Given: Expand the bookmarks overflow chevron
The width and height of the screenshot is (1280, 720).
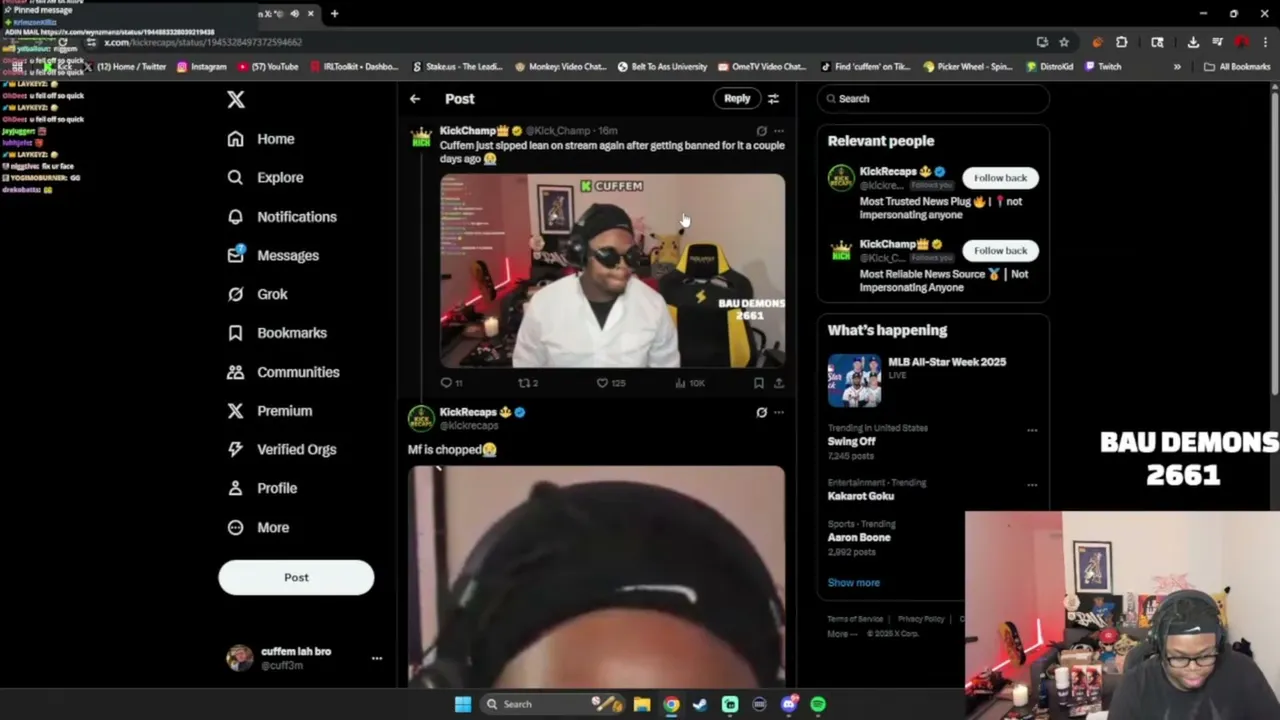Looking at the screenshot, I should pyautogui.click(x=1177, y=67).
